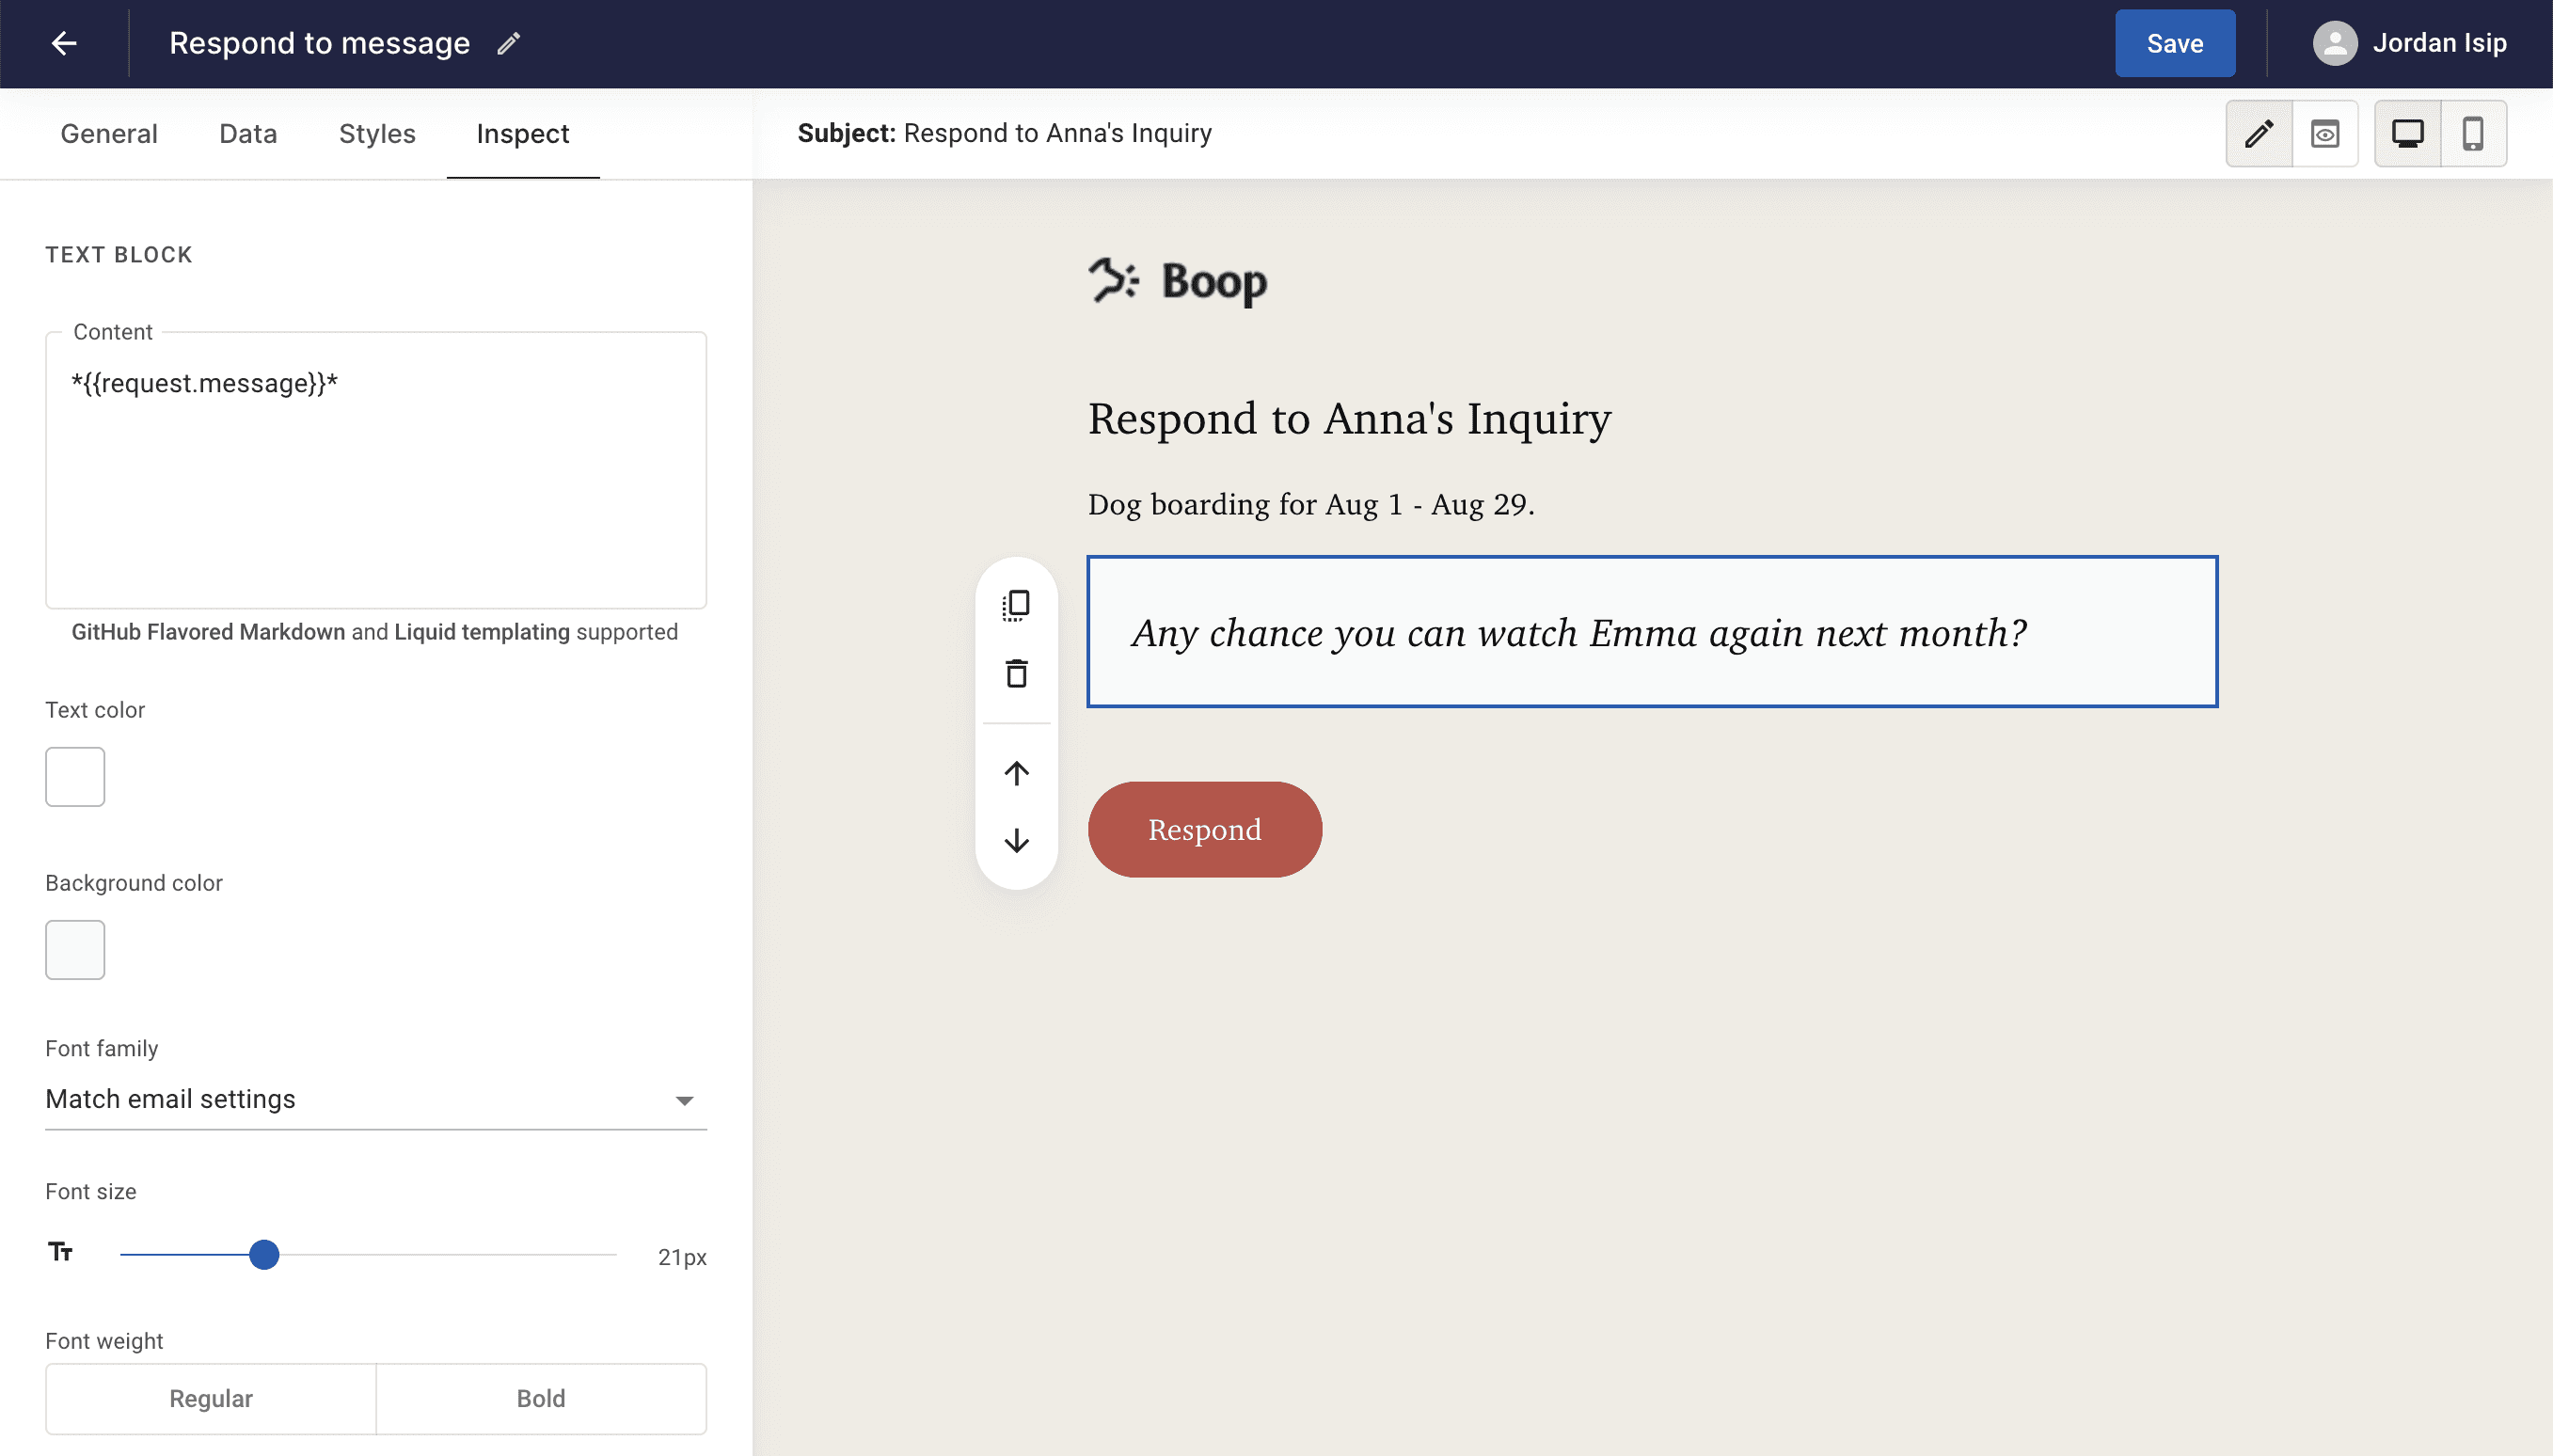Click inside the Content text area
Screen dimensions: 2553x1456
point(376,470)
